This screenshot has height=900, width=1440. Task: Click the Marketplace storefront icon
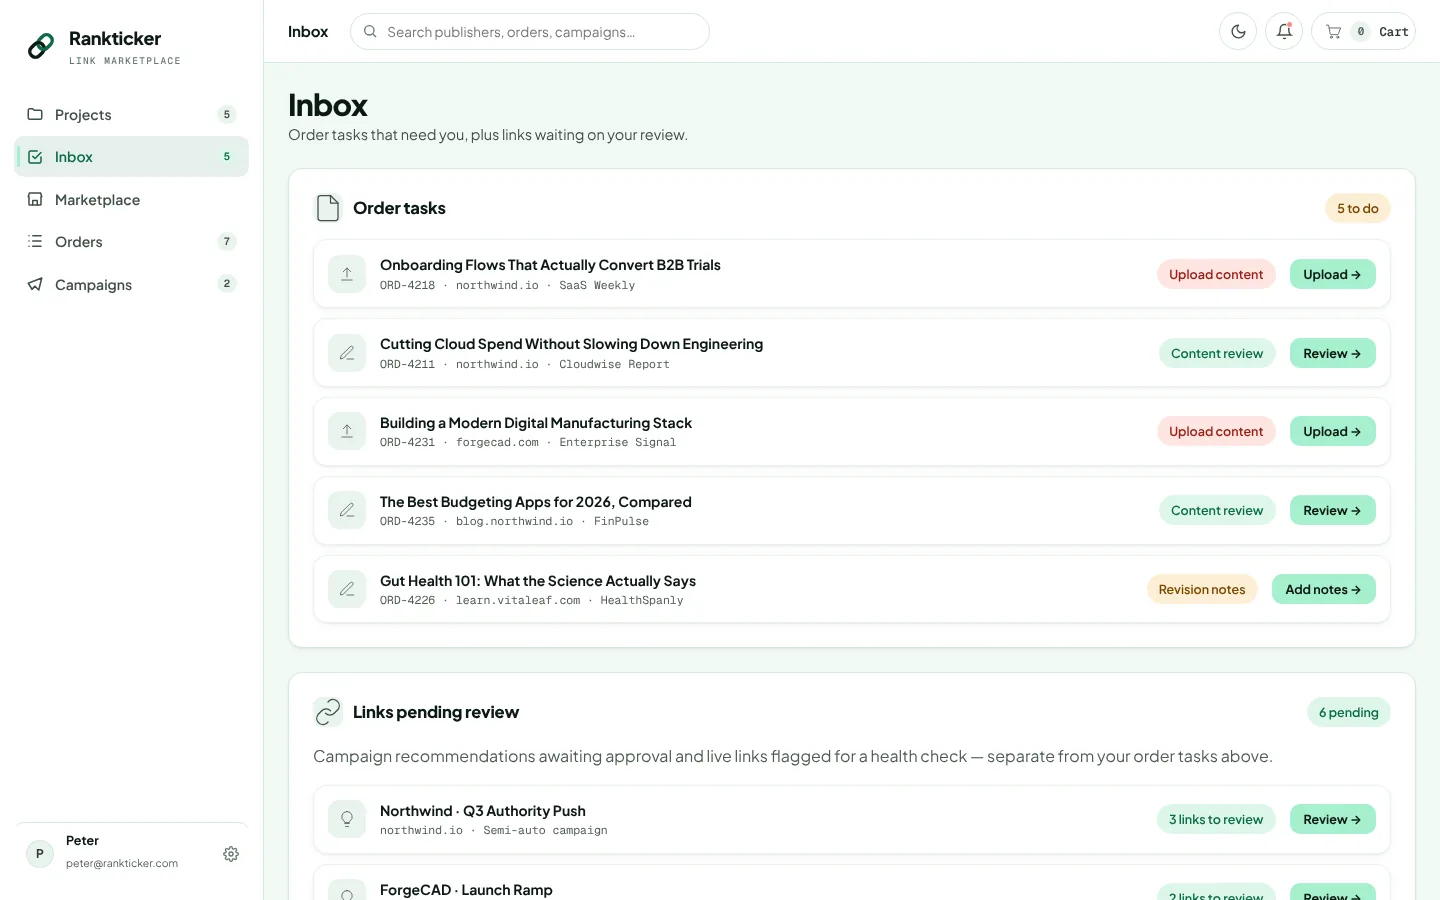pyautogui.click(x=35, y=199)
